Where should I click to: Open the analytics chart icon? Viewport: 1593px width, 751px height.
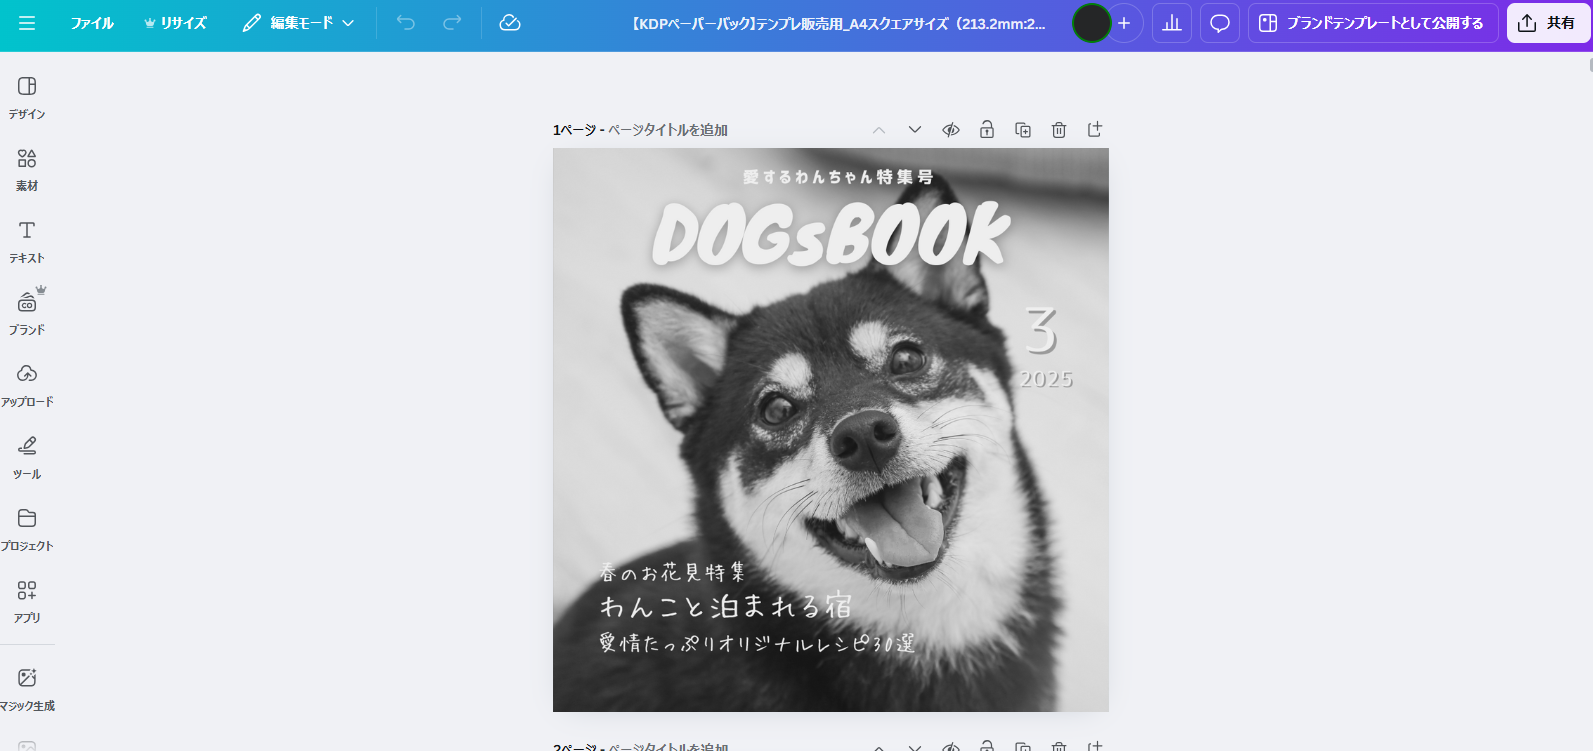[1172, 23]
